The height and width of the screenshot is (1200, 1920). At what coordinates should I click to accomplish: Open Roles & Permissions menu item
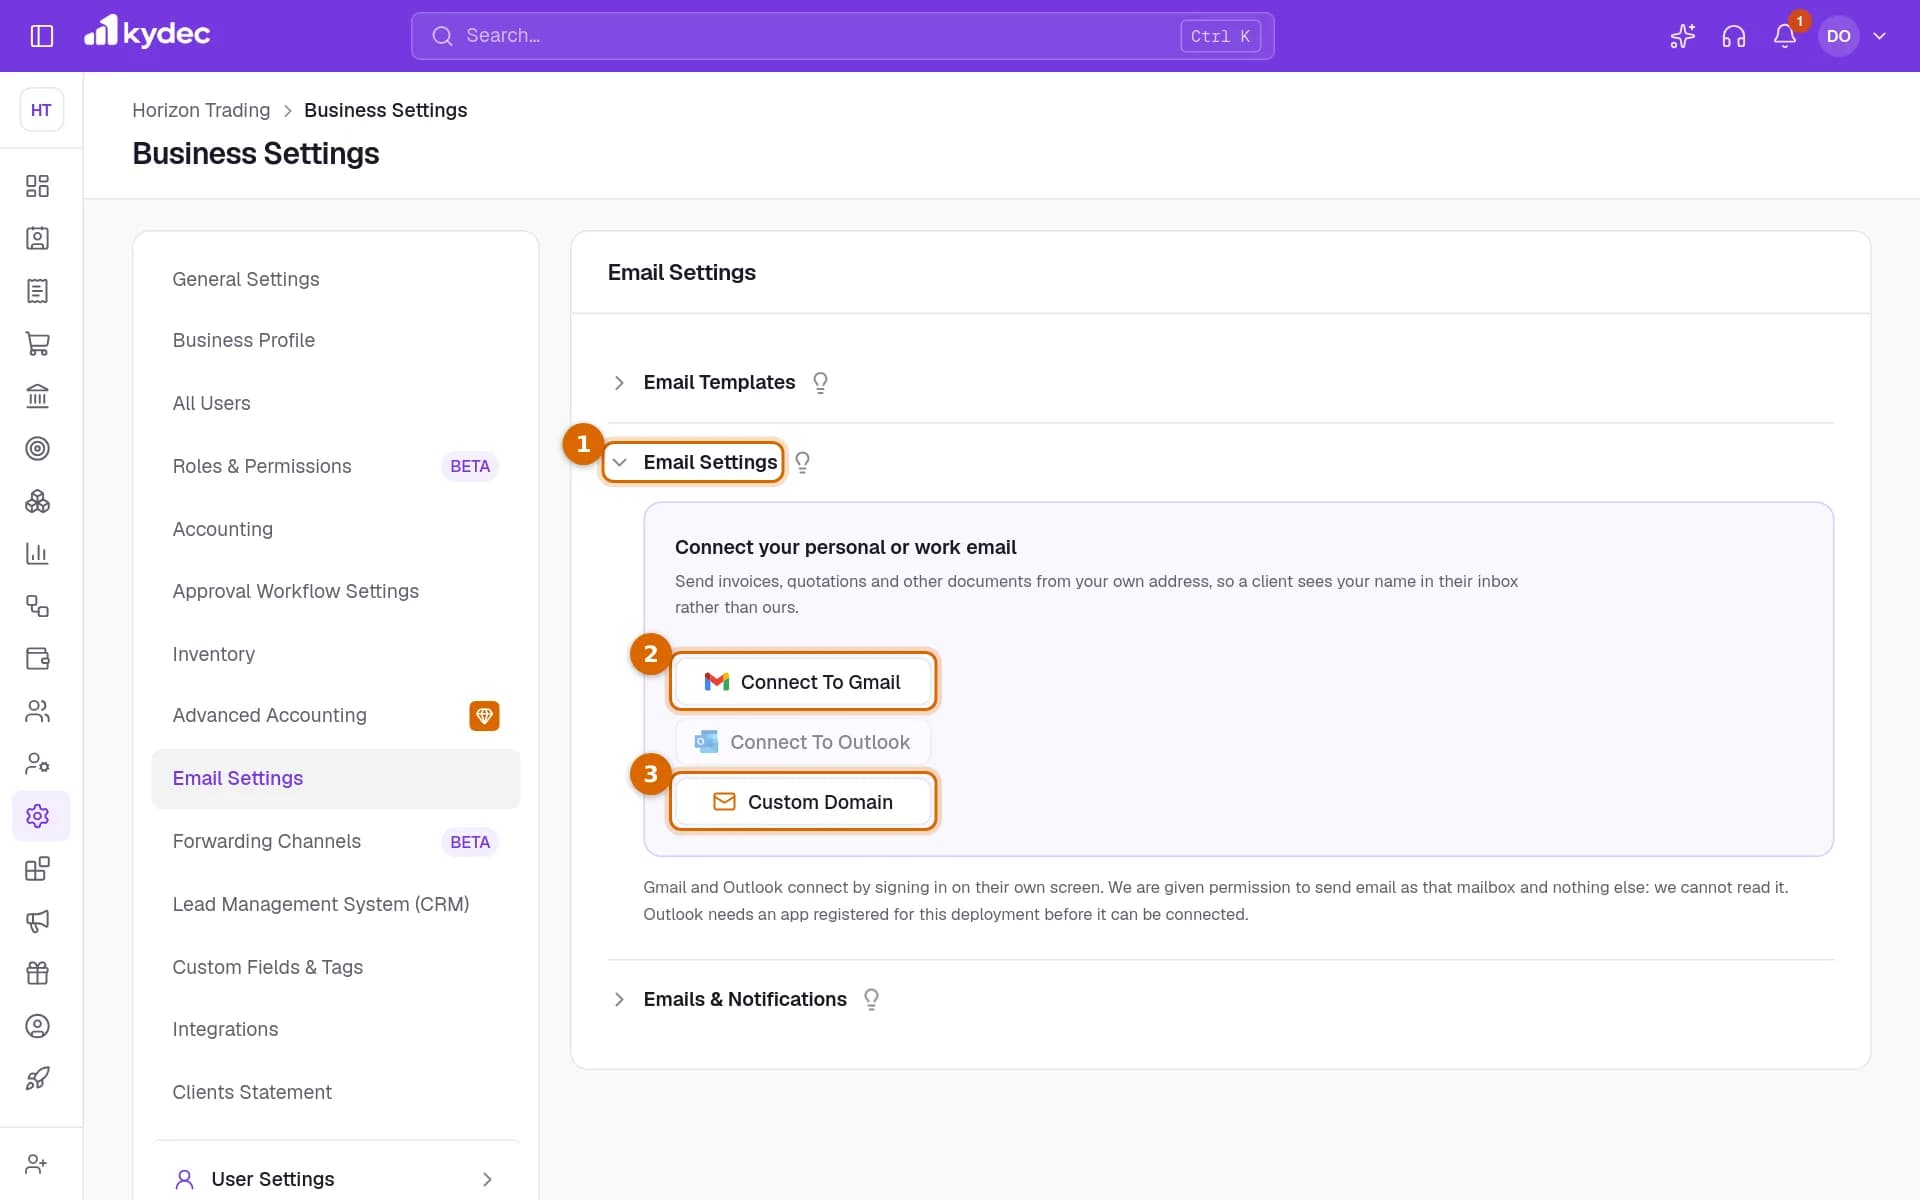336,466
